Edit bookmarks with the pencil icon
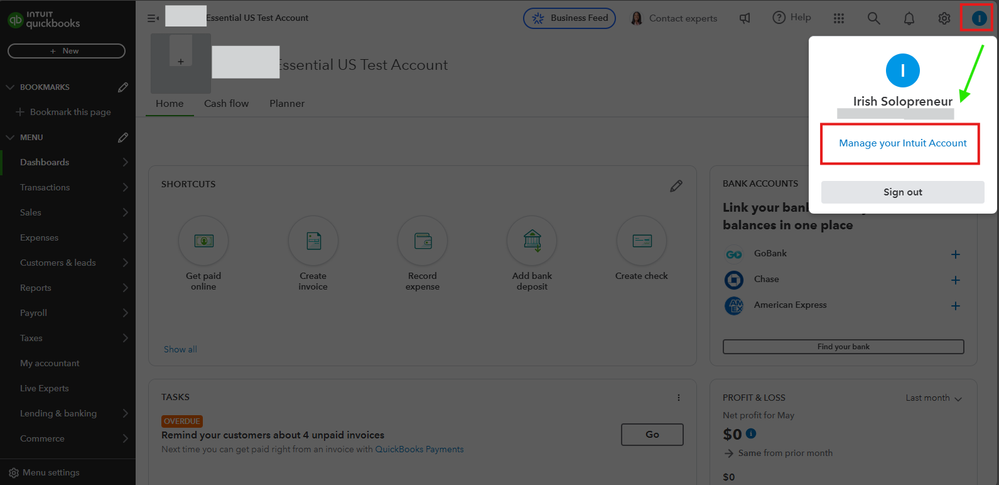Screen dimensions: 999x485 [124, 87]
